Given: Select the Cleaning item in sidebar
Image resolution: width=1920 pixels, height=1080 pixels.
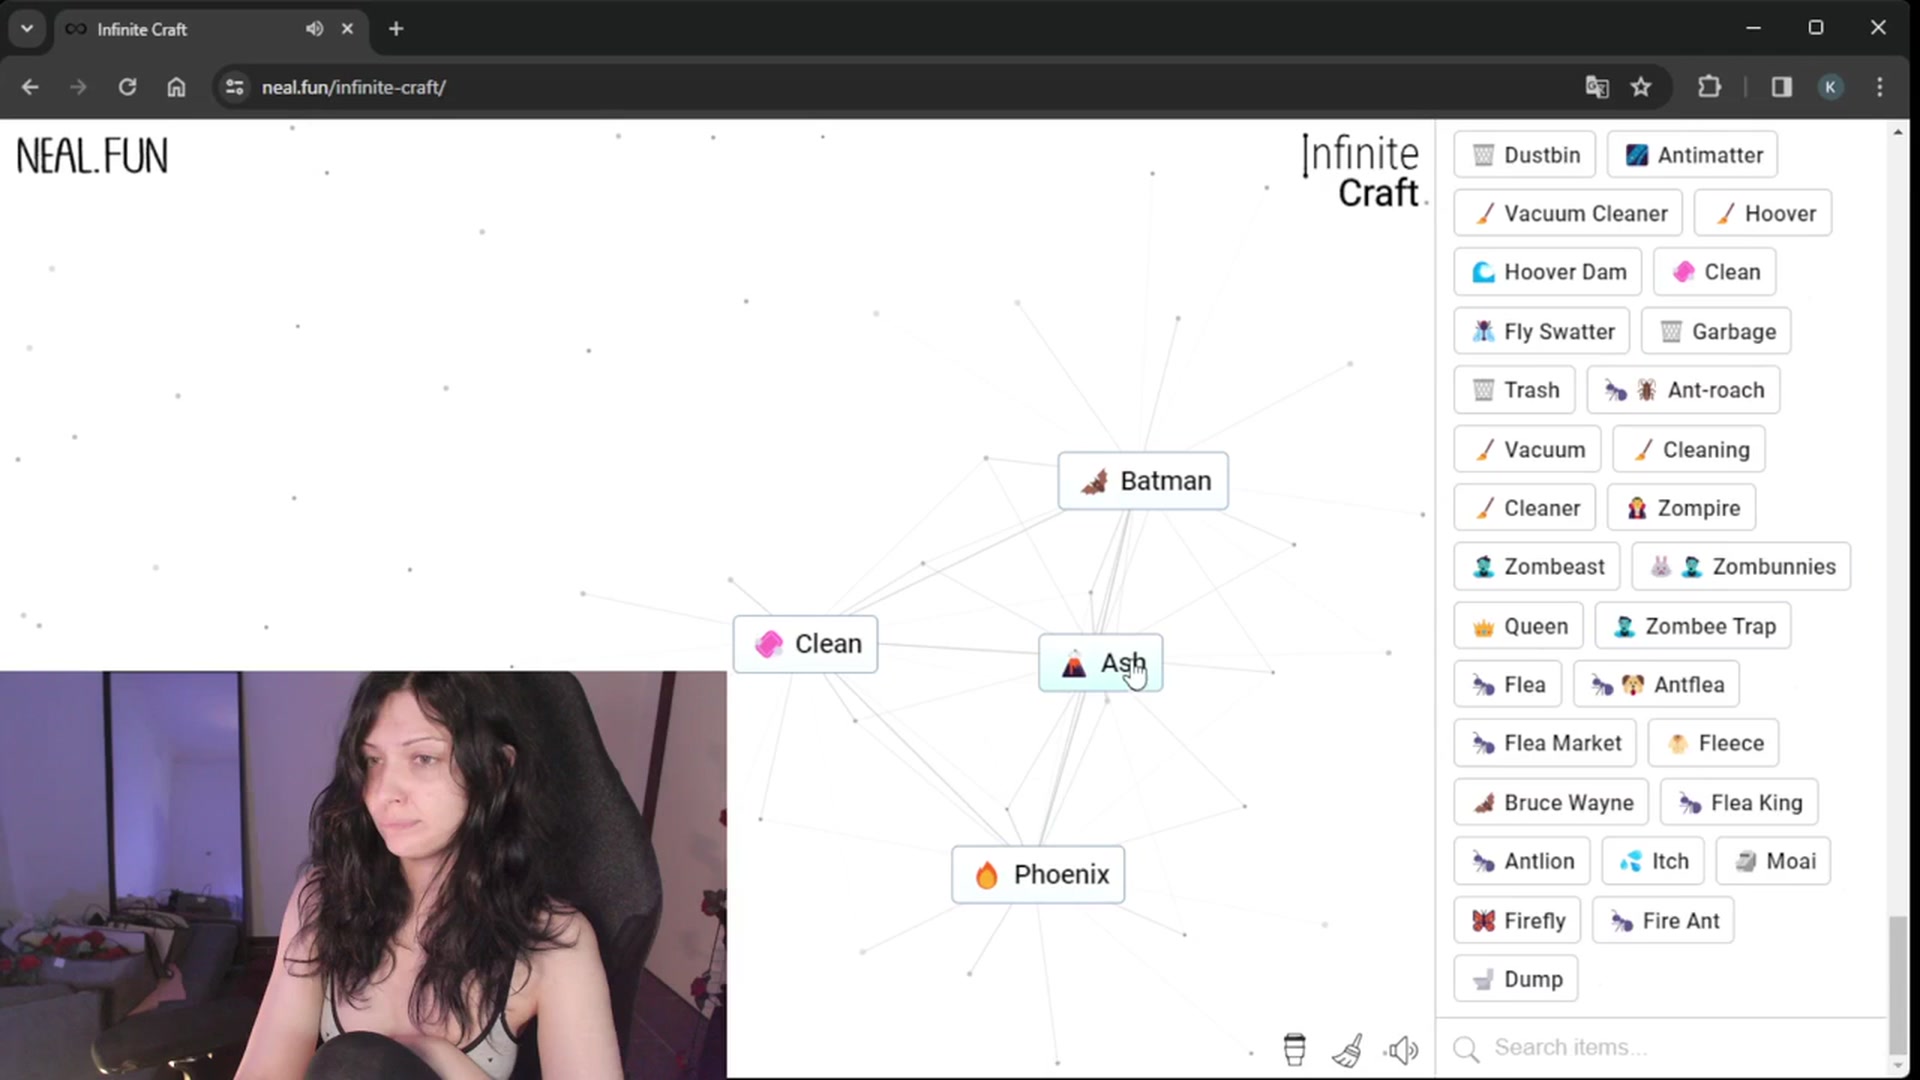Looking at the screenshot, I should 1689,449.
